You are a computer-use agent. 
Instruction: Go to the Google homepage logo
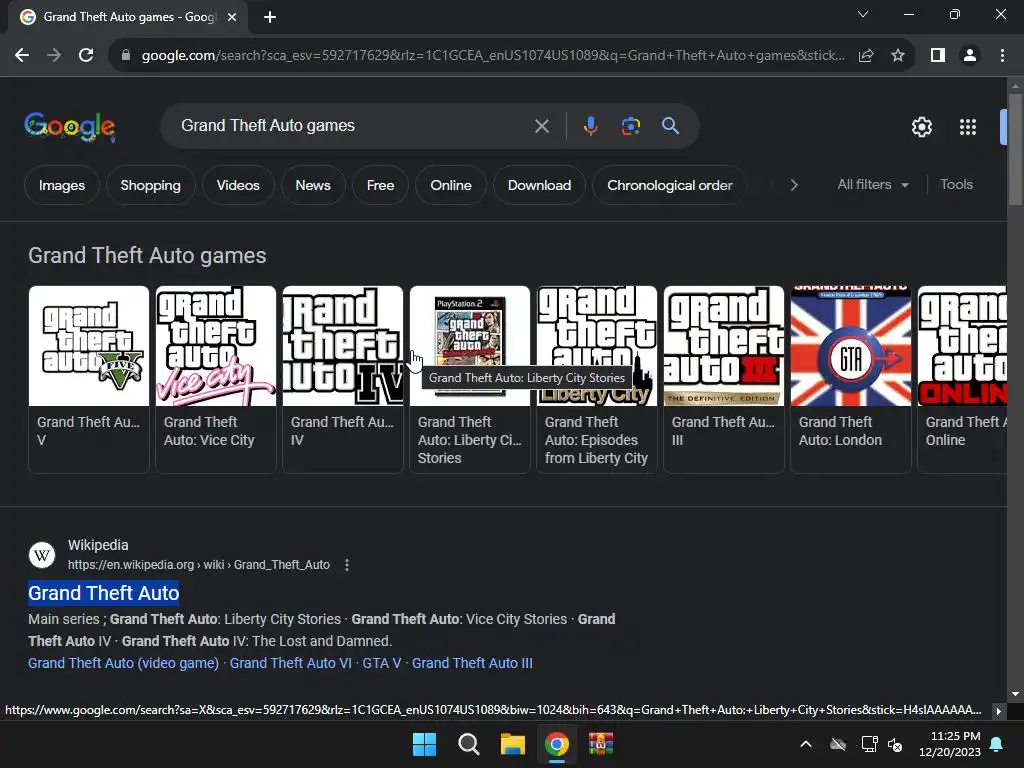(70, 127)
